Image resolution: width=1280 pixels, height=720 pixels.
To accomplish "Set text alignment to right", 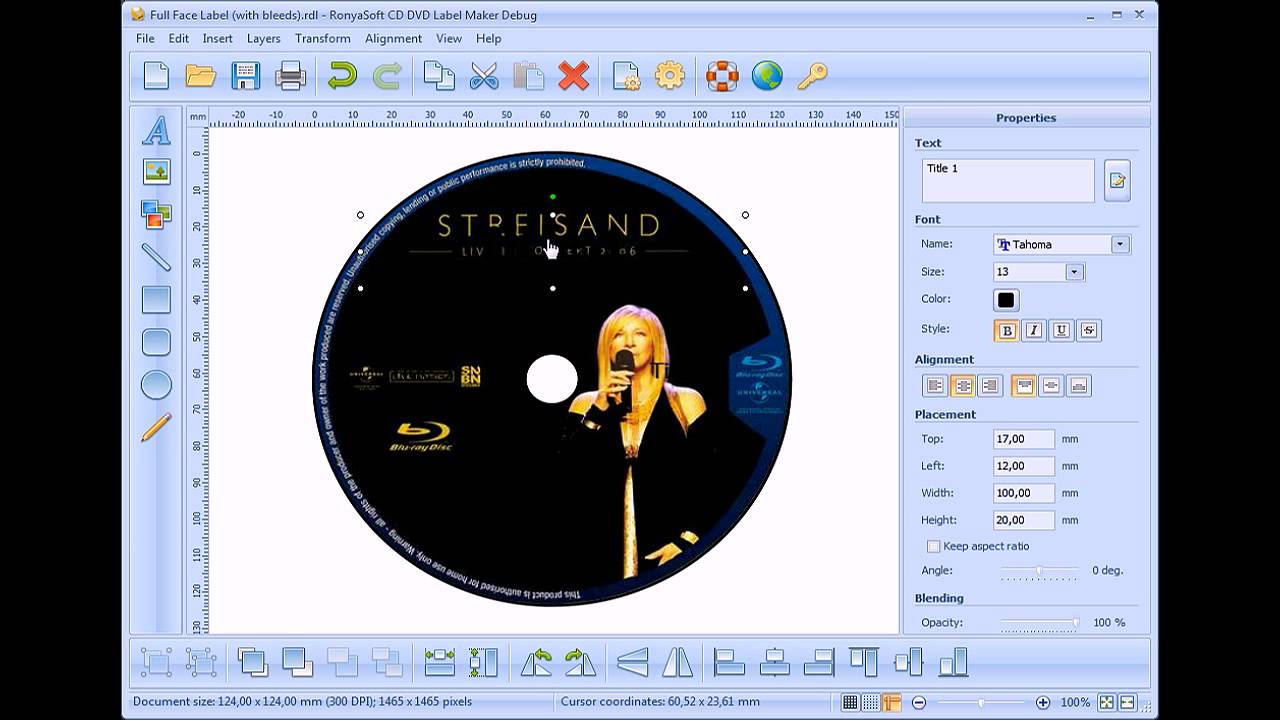I will [990, 386].
